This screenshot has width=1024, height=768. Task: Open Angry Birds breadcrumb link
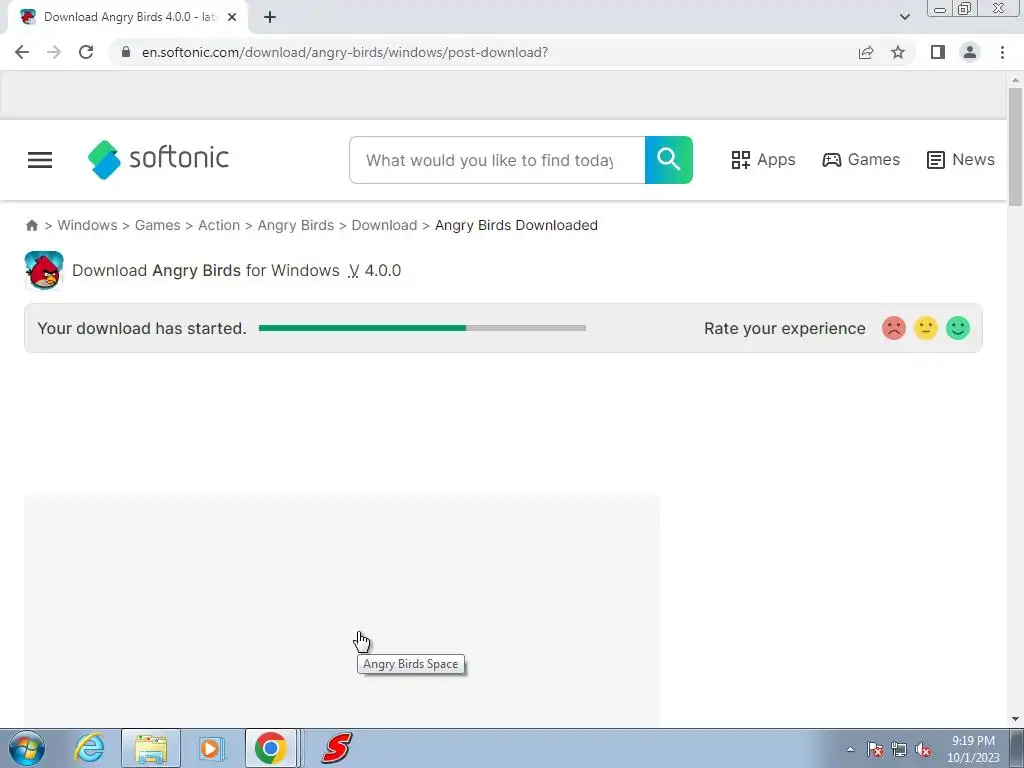[296, 225]
